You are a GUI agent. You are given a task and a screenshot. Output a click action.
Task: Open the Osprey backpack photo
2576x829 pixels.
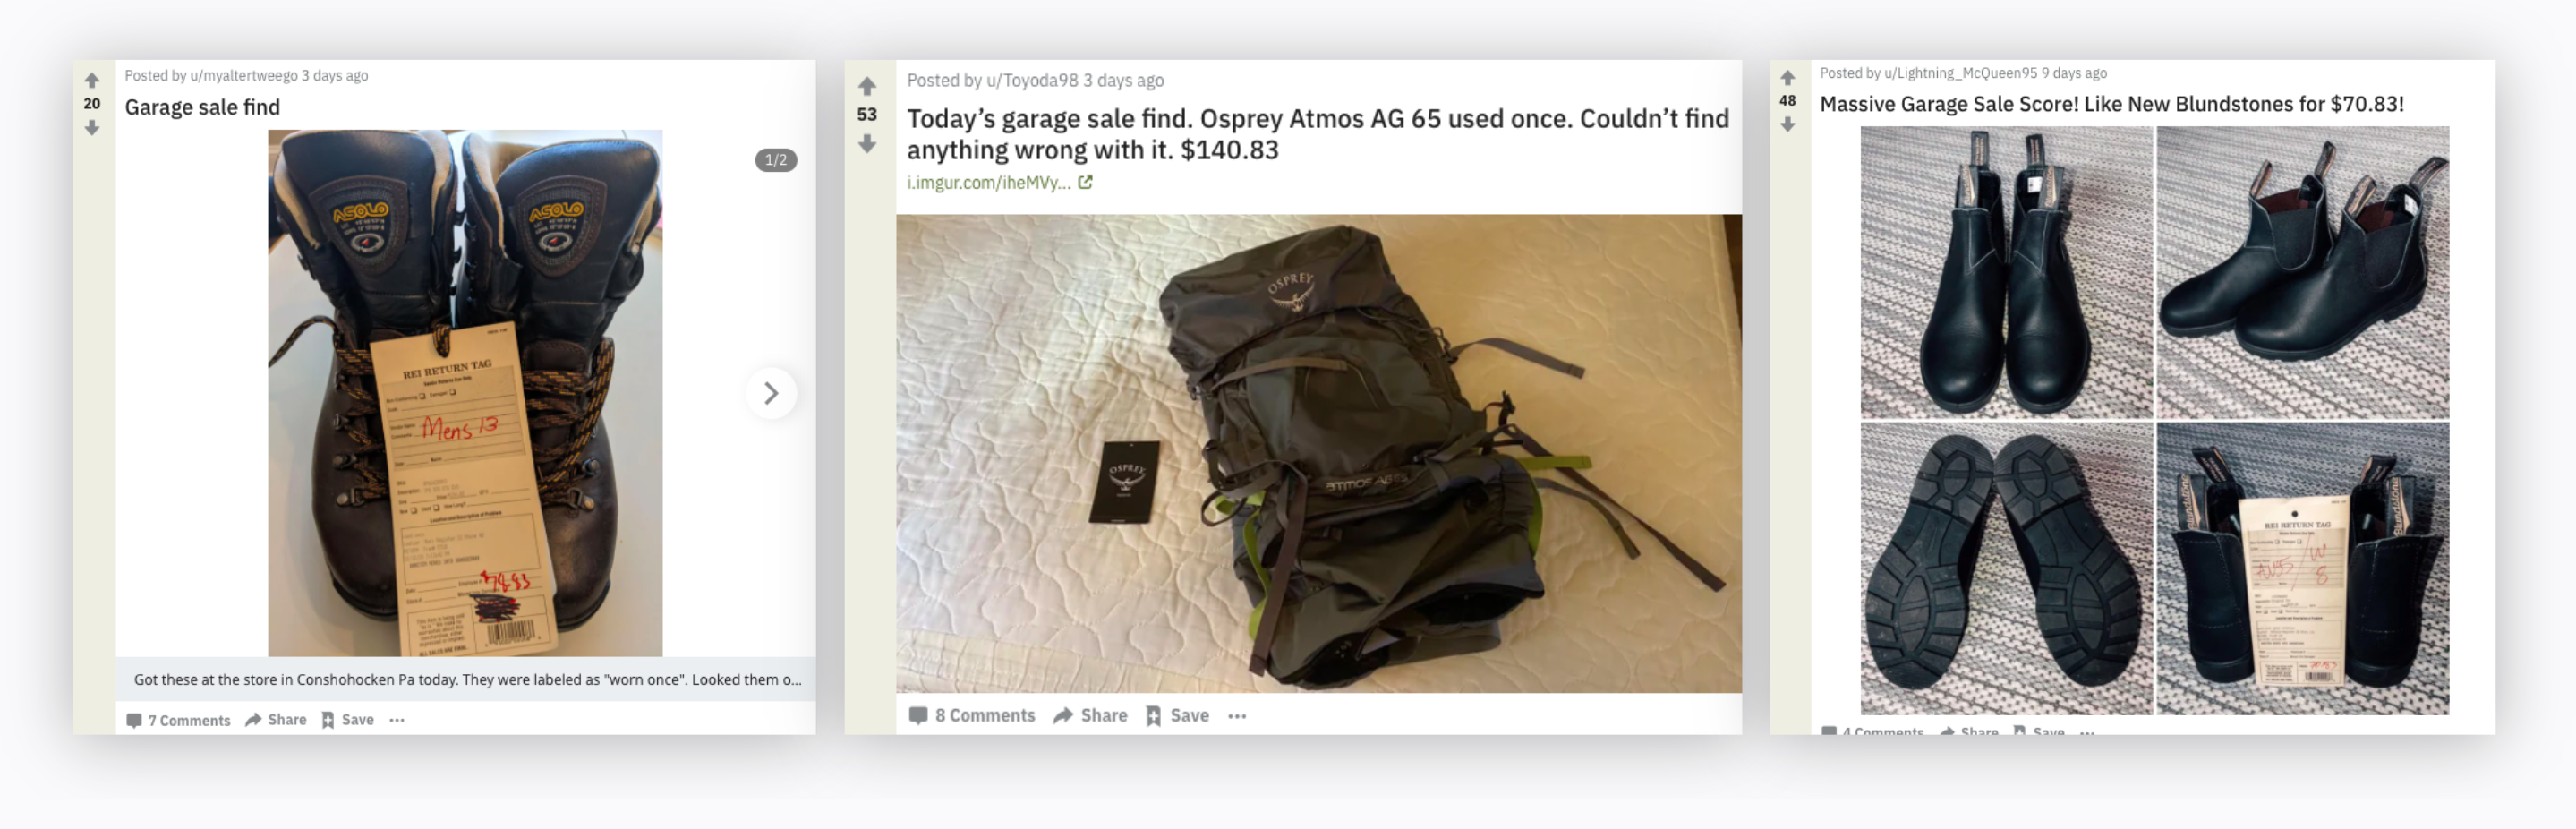point(1318,453)
